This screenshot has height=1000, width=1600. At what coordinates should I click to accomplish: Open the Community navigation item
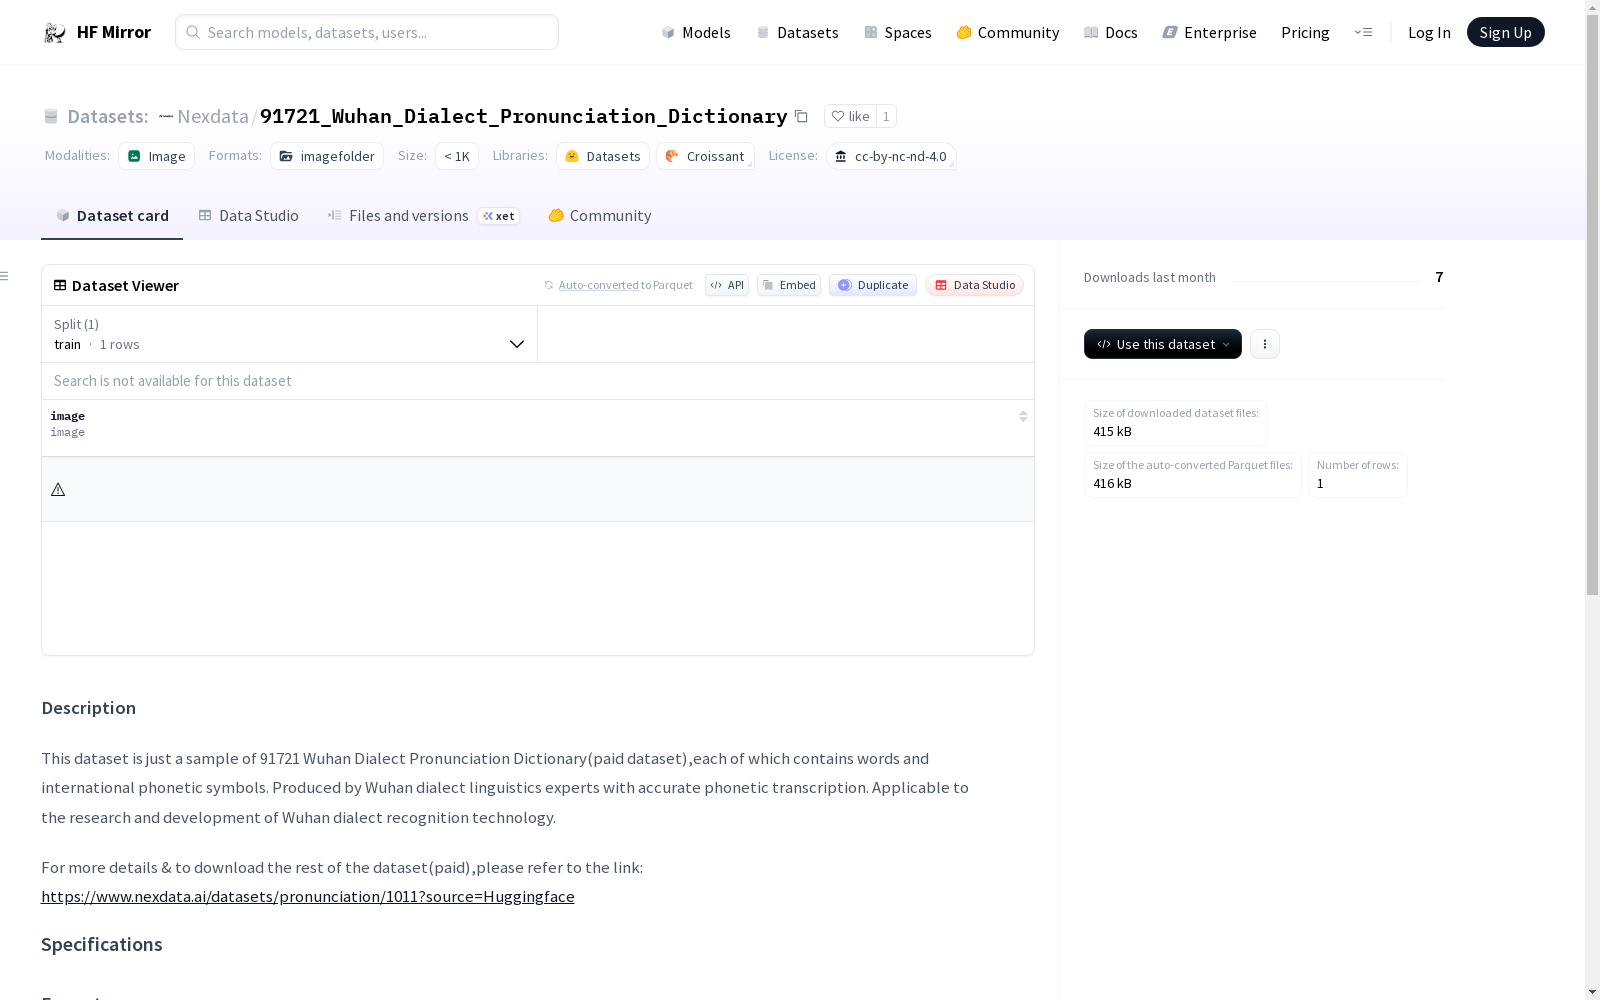1007,32
